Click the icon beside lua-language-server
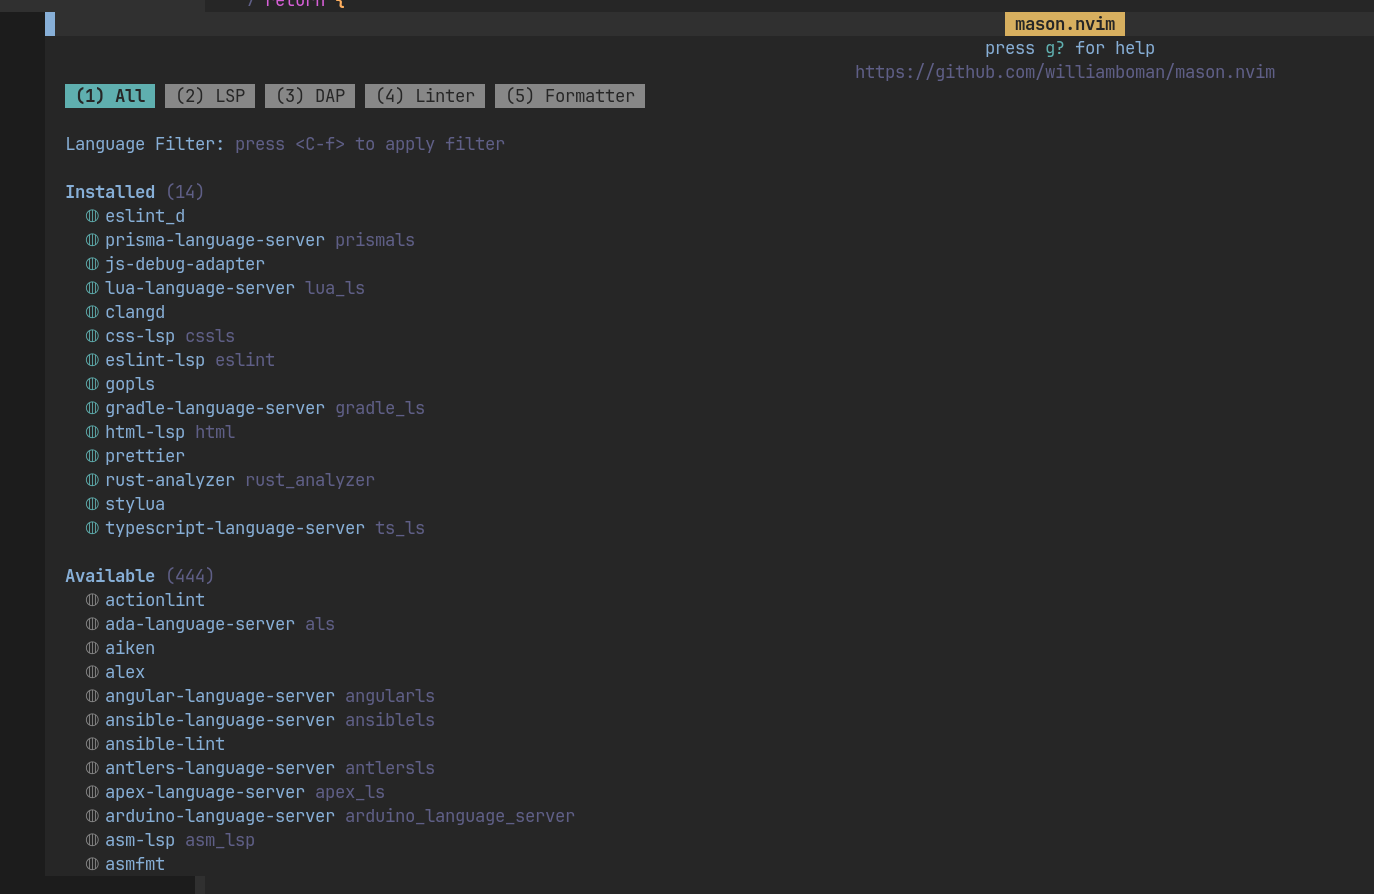Image resolution: width=1374 pixels, height=894 pixels. [92, 288]
